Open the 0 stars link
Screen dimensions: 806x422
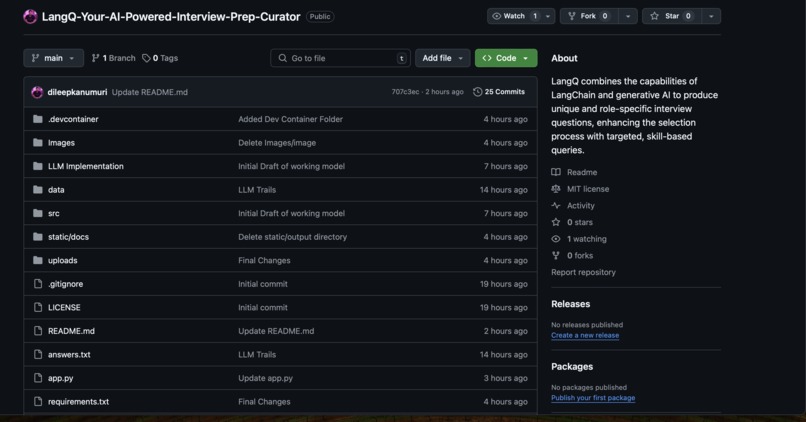click(579, 222)
